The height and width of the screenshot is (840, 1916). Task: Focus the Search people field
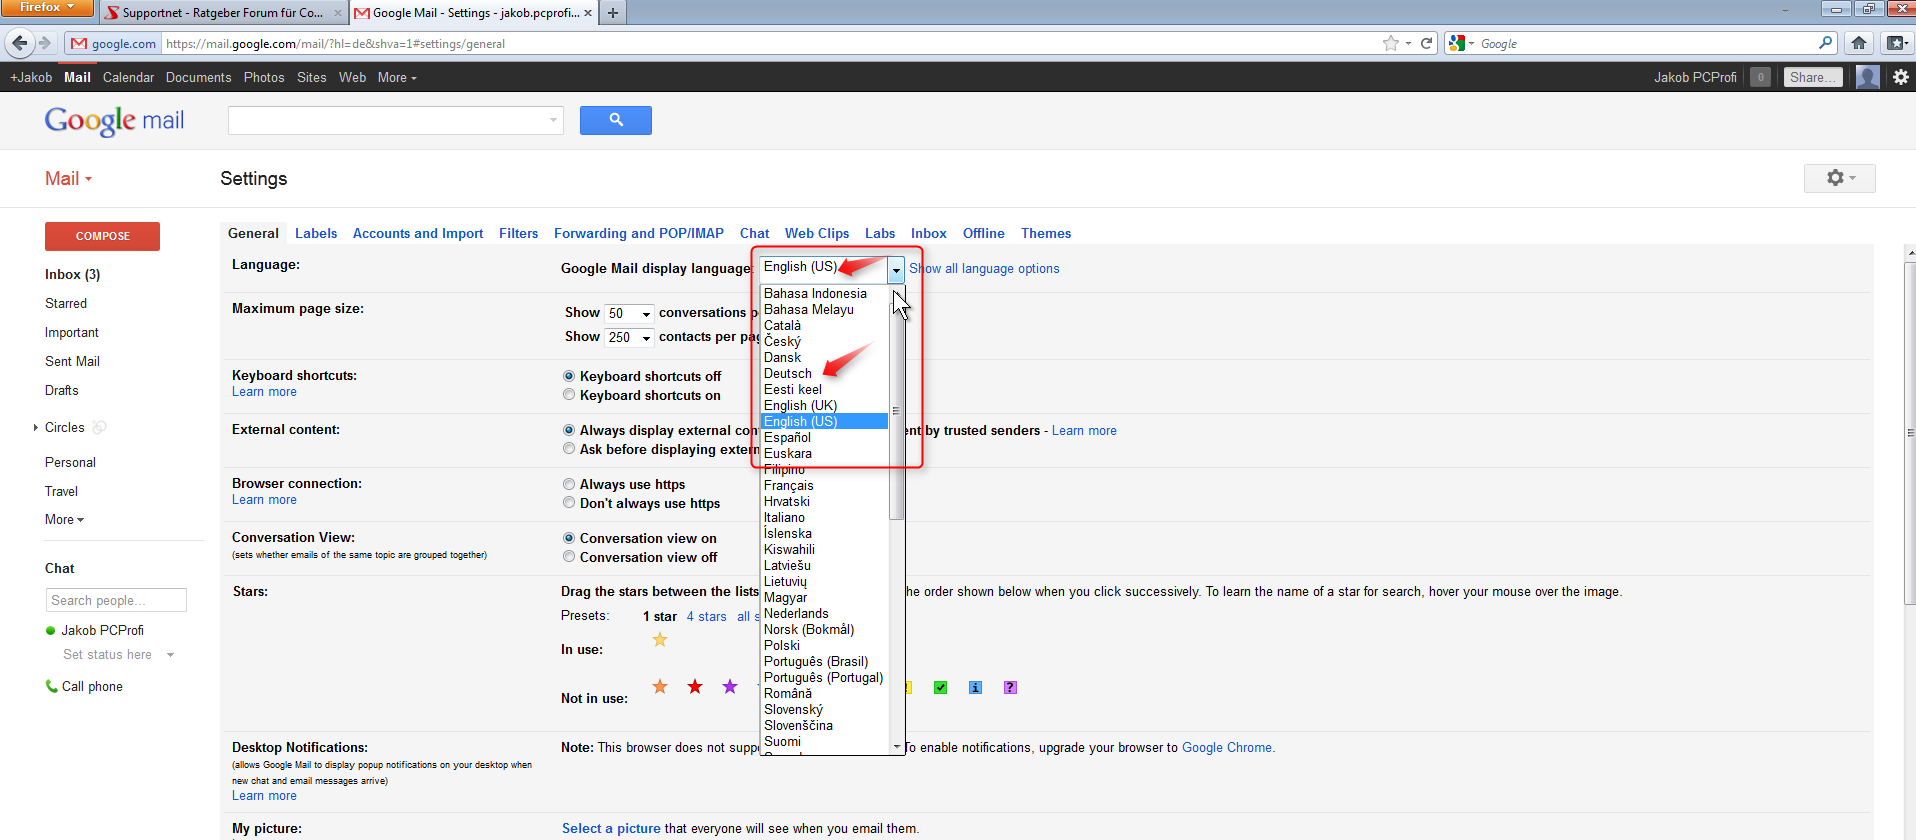(116, 600)
